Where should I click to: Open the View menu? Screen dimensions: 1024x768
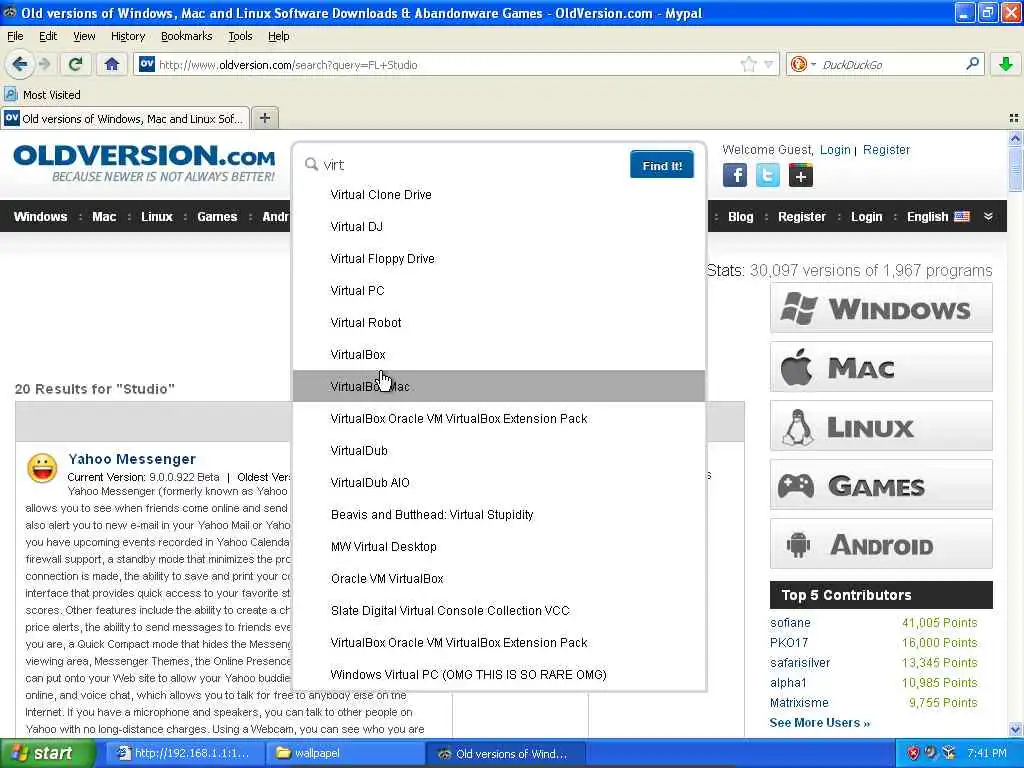(x=84, y=36)
